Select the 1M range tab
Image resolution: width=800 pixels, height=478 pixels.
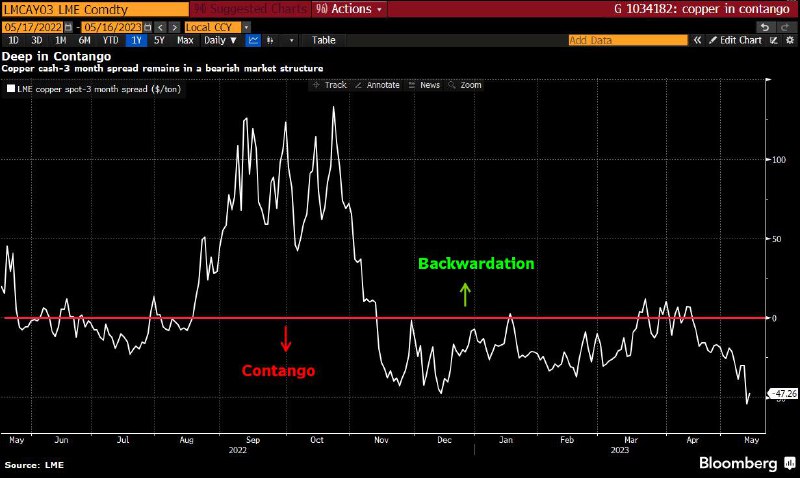point(61,40)
